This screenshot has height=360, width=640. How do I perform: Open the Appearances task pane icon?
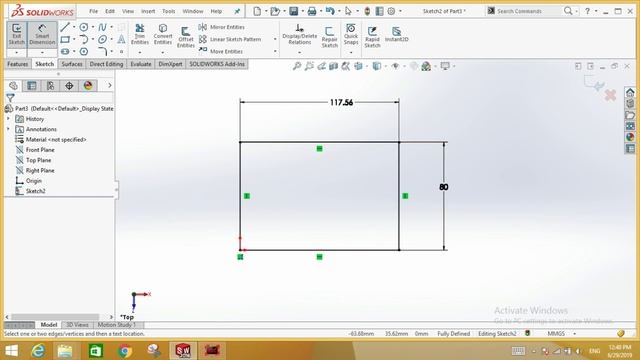pos(630,137)
